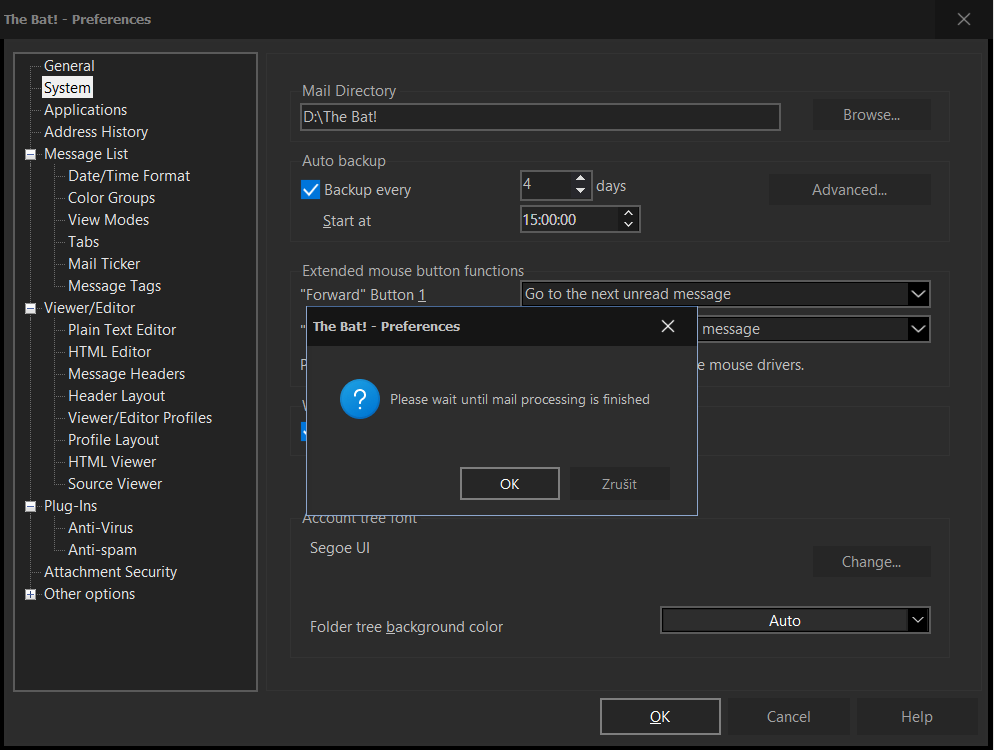Increase backup days with up arrow

(x=580, y=179)
